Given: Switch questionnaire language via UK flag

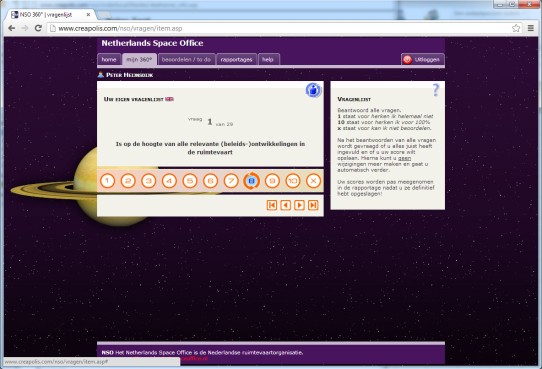Looking at the screenshot, I should tap(169, 99).
